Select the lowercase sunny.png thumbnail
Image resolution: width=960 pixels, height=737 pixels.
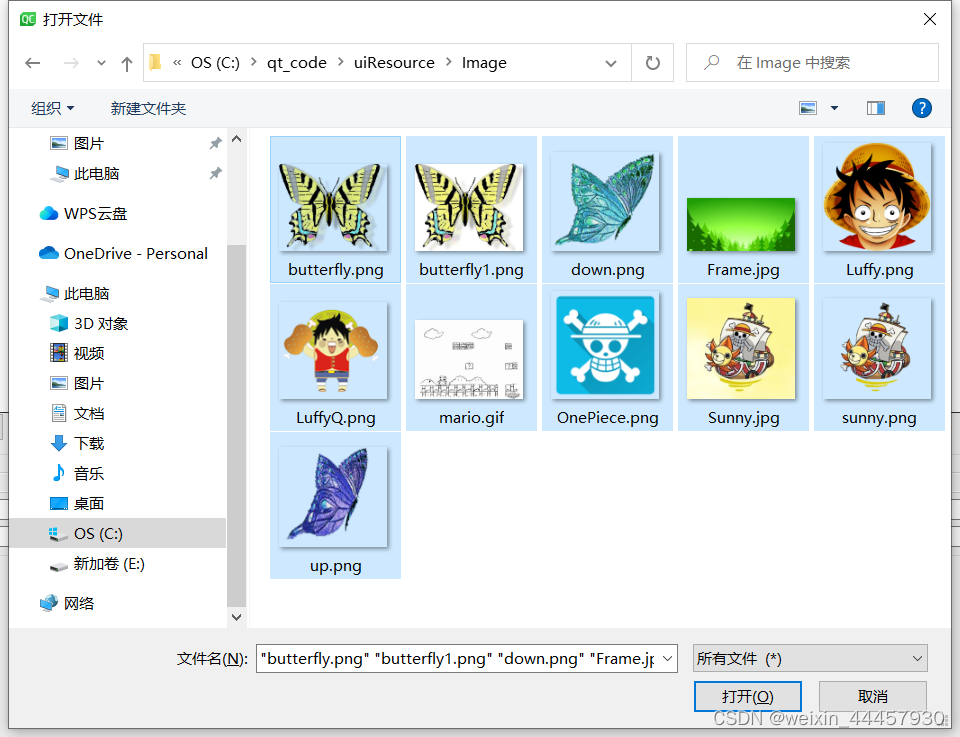click(x=879, y=357)
